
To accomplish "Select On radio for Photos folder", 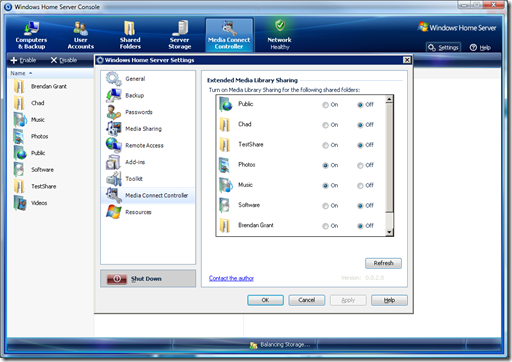I will [x=325, y=166].
